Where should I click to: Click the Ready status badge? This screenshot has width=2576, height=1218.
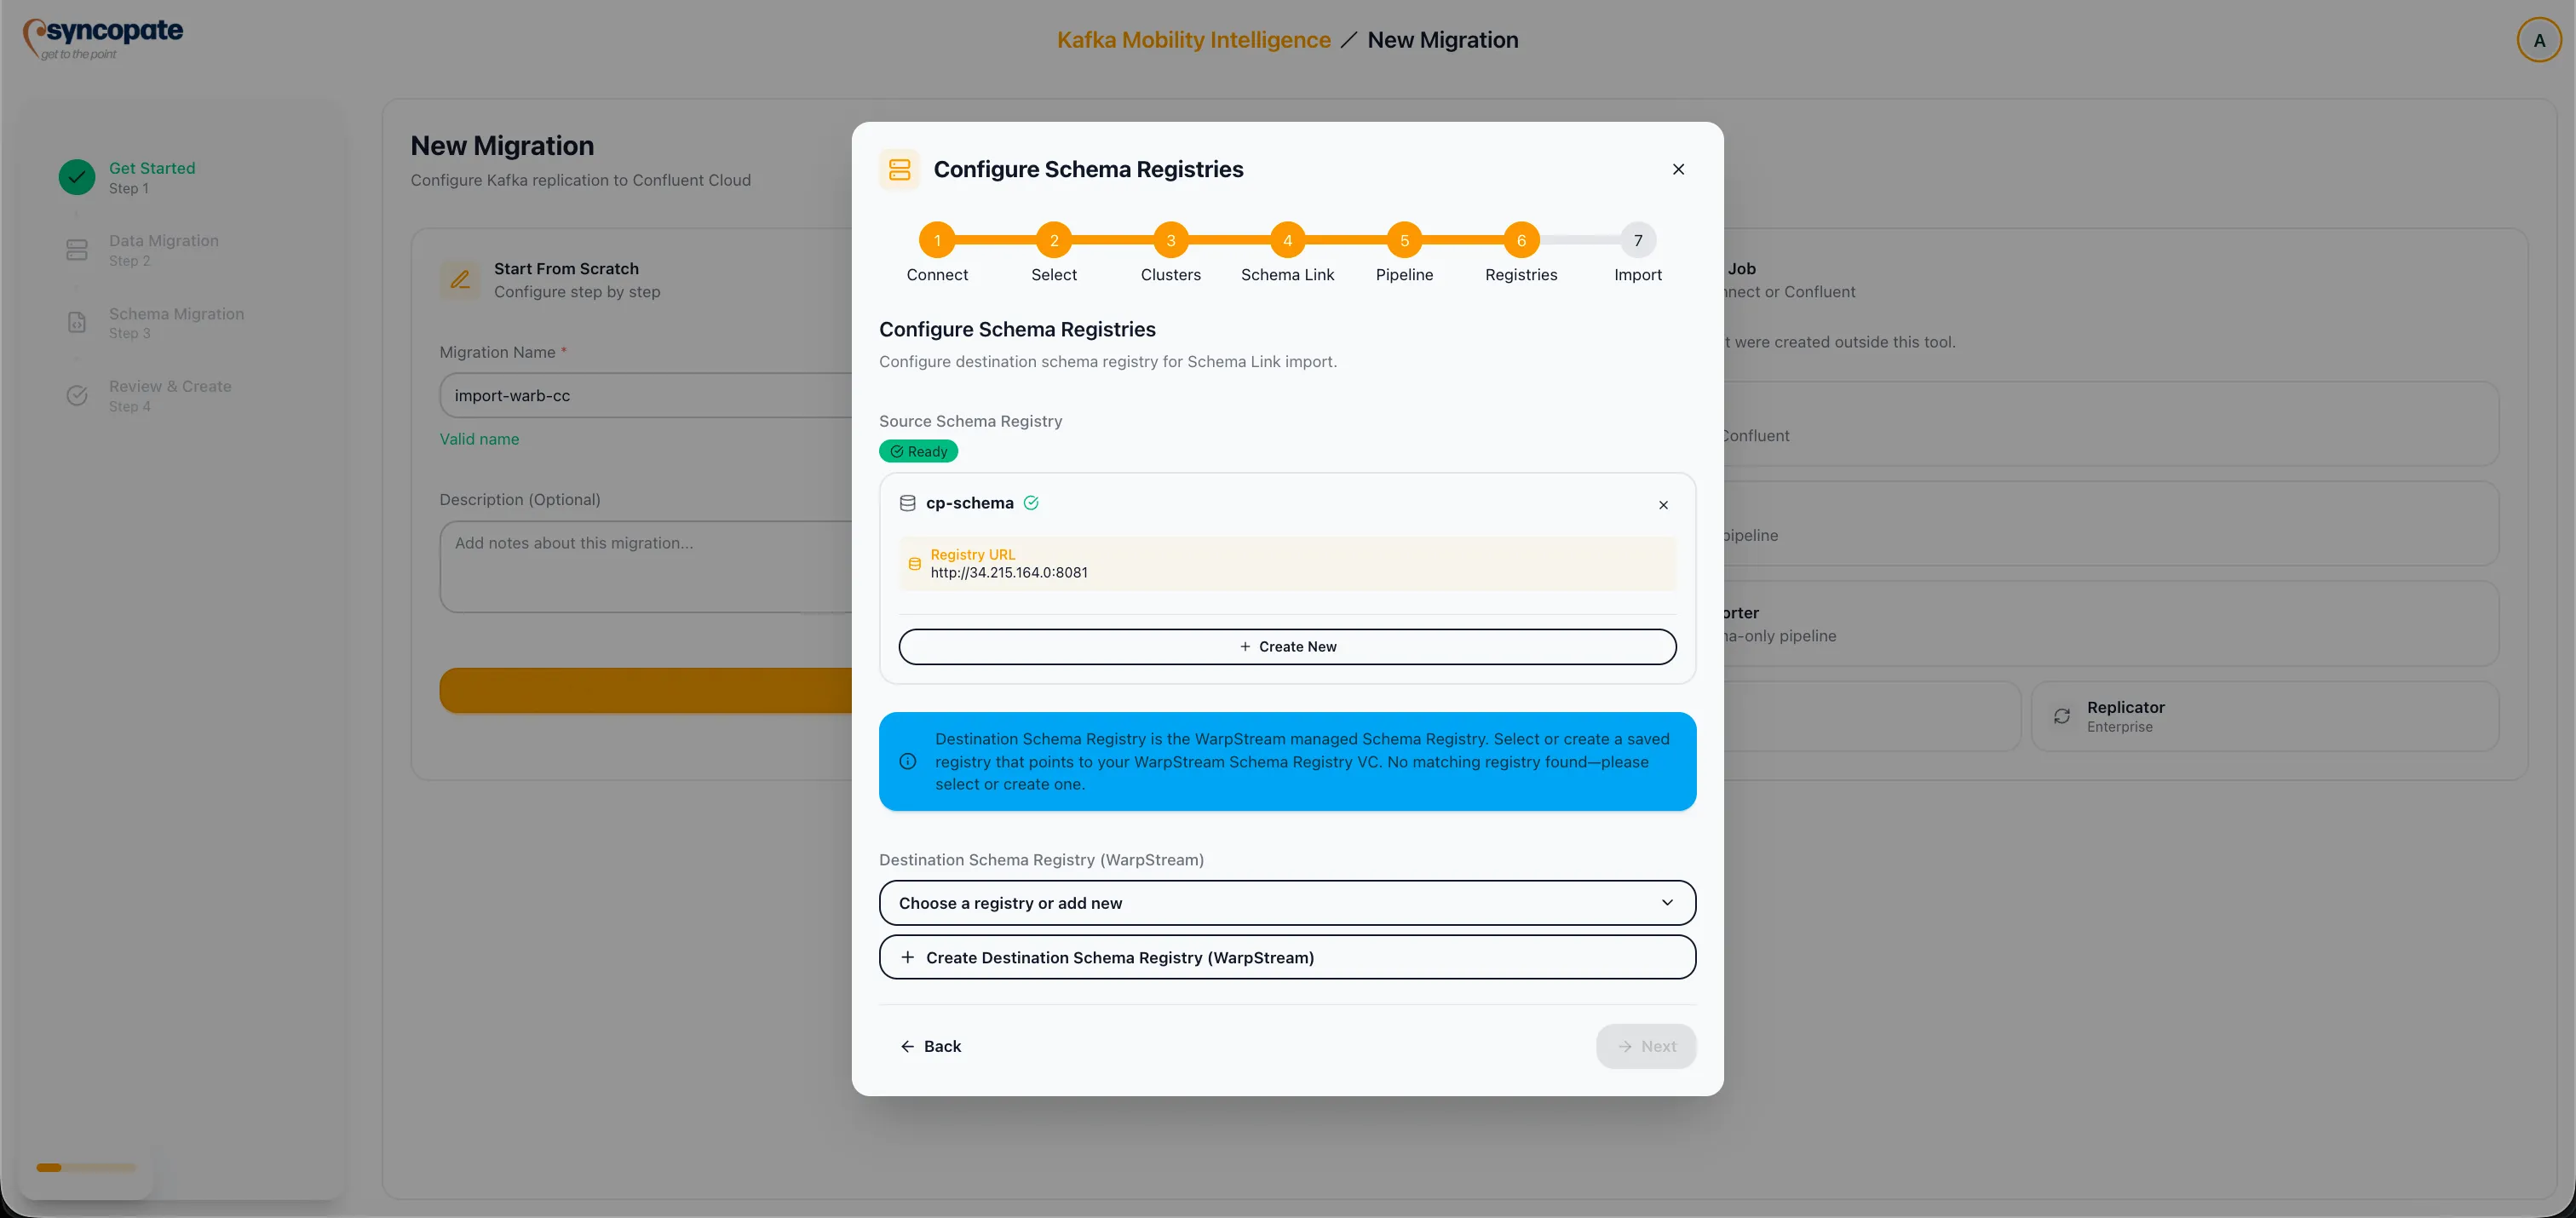(918, 451)
